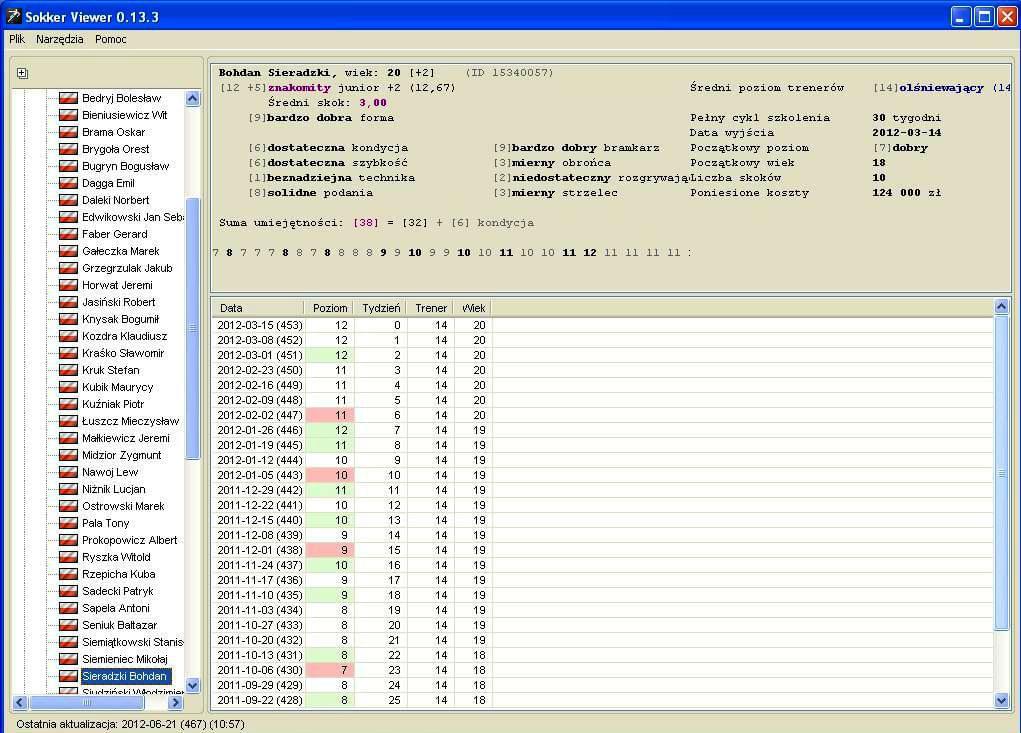Sort table by Wiek column header
1021x733 pixels.
pos(473,308)
